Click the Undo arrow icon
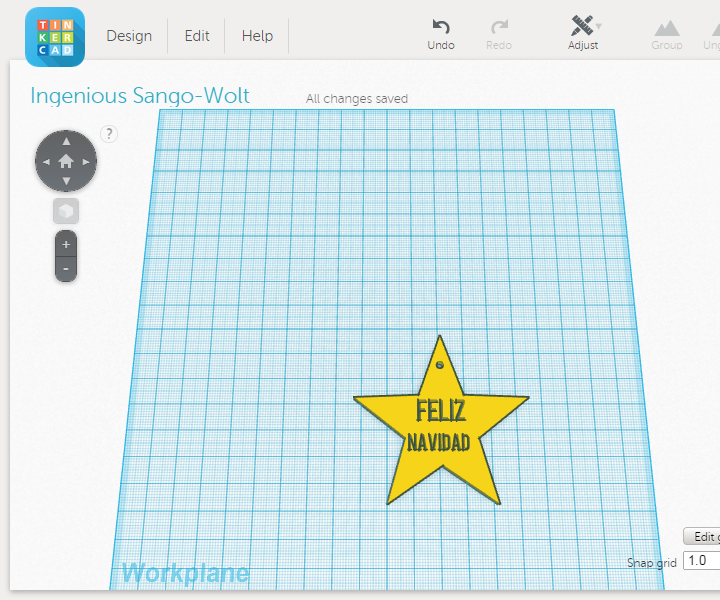Image resolution: width=720 pixels, height=600 pixels. pyautogui.click(x=441, y=27)
